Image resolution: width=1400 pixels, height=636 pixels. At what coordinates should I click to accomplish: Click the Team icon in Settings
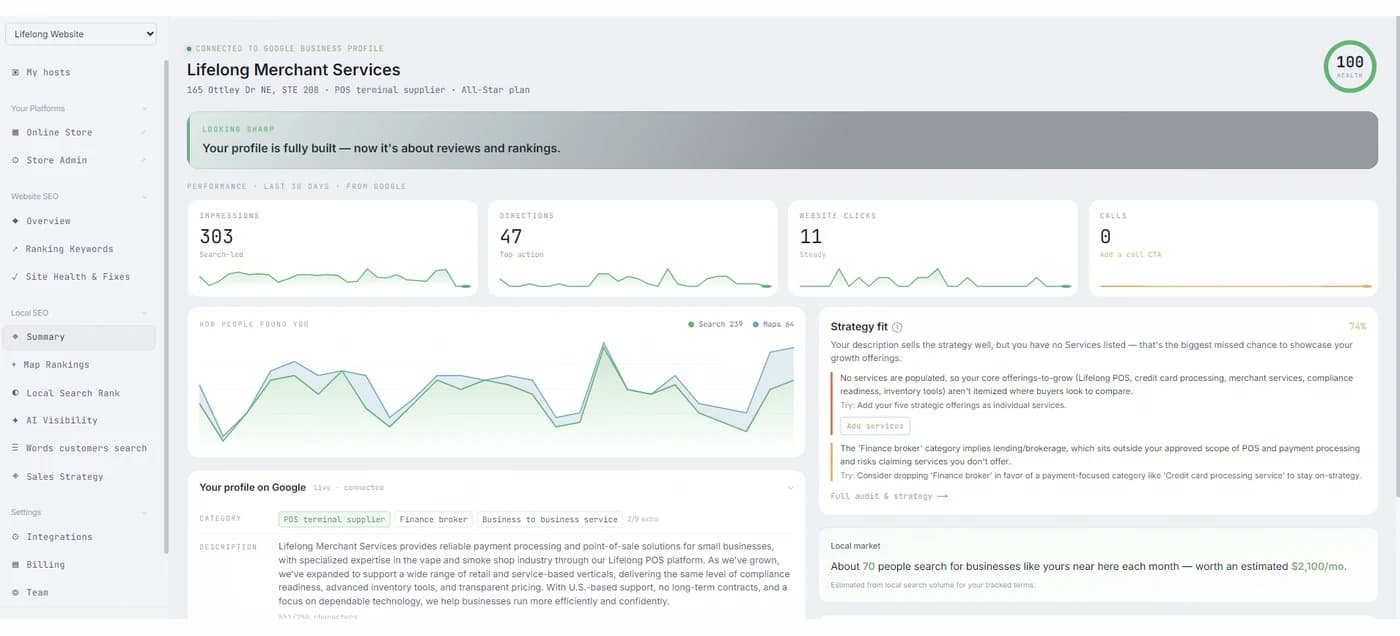click(15, 593)
